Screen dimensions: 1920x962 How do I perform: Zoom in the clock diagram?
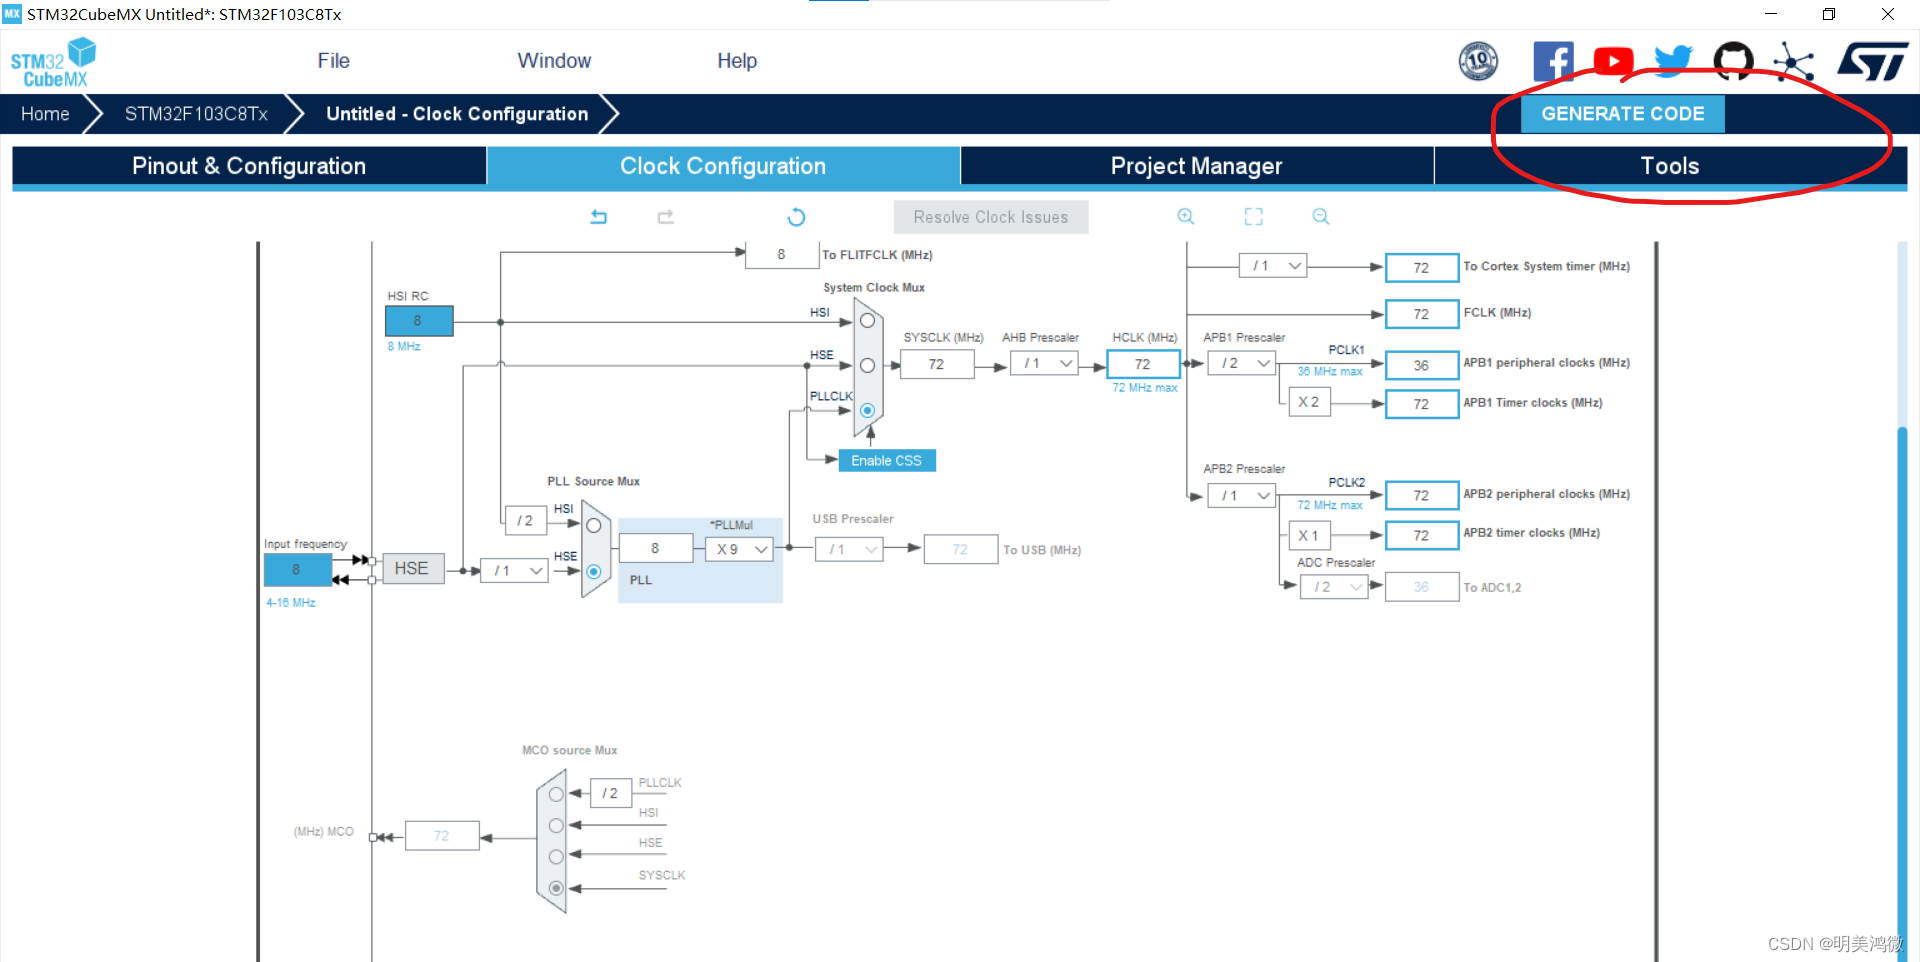tap(1186, 216)
